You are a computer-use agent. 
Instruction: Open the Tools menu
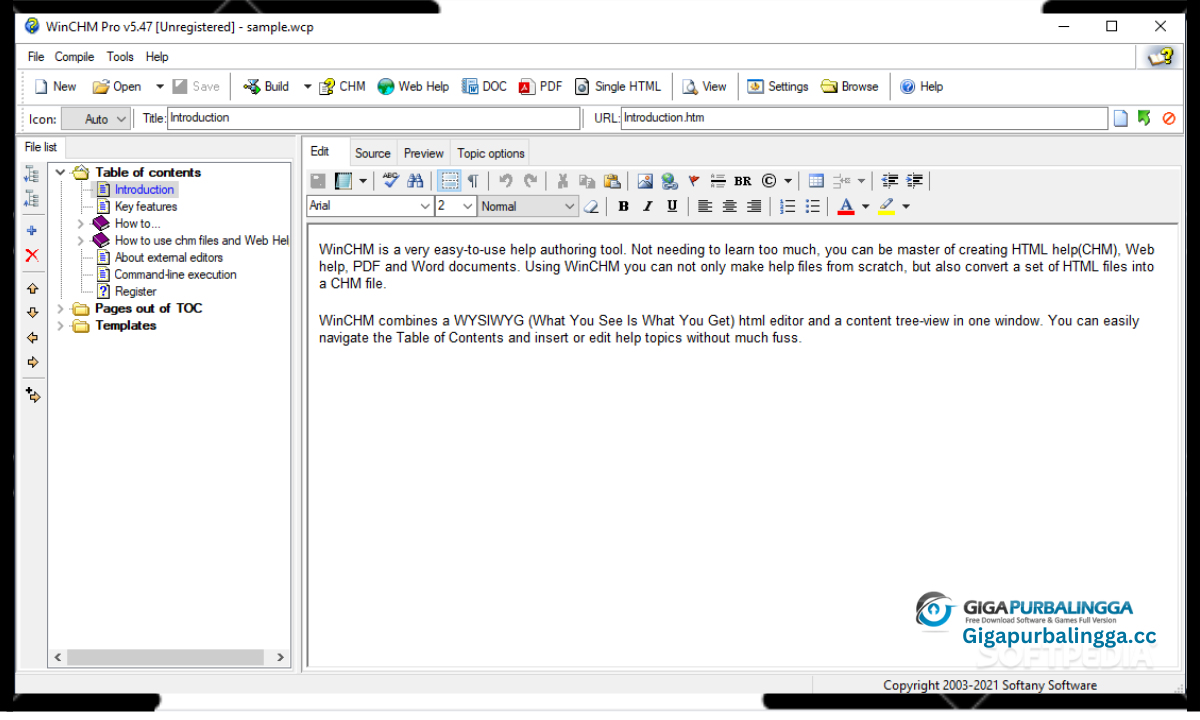click(120, 57)
